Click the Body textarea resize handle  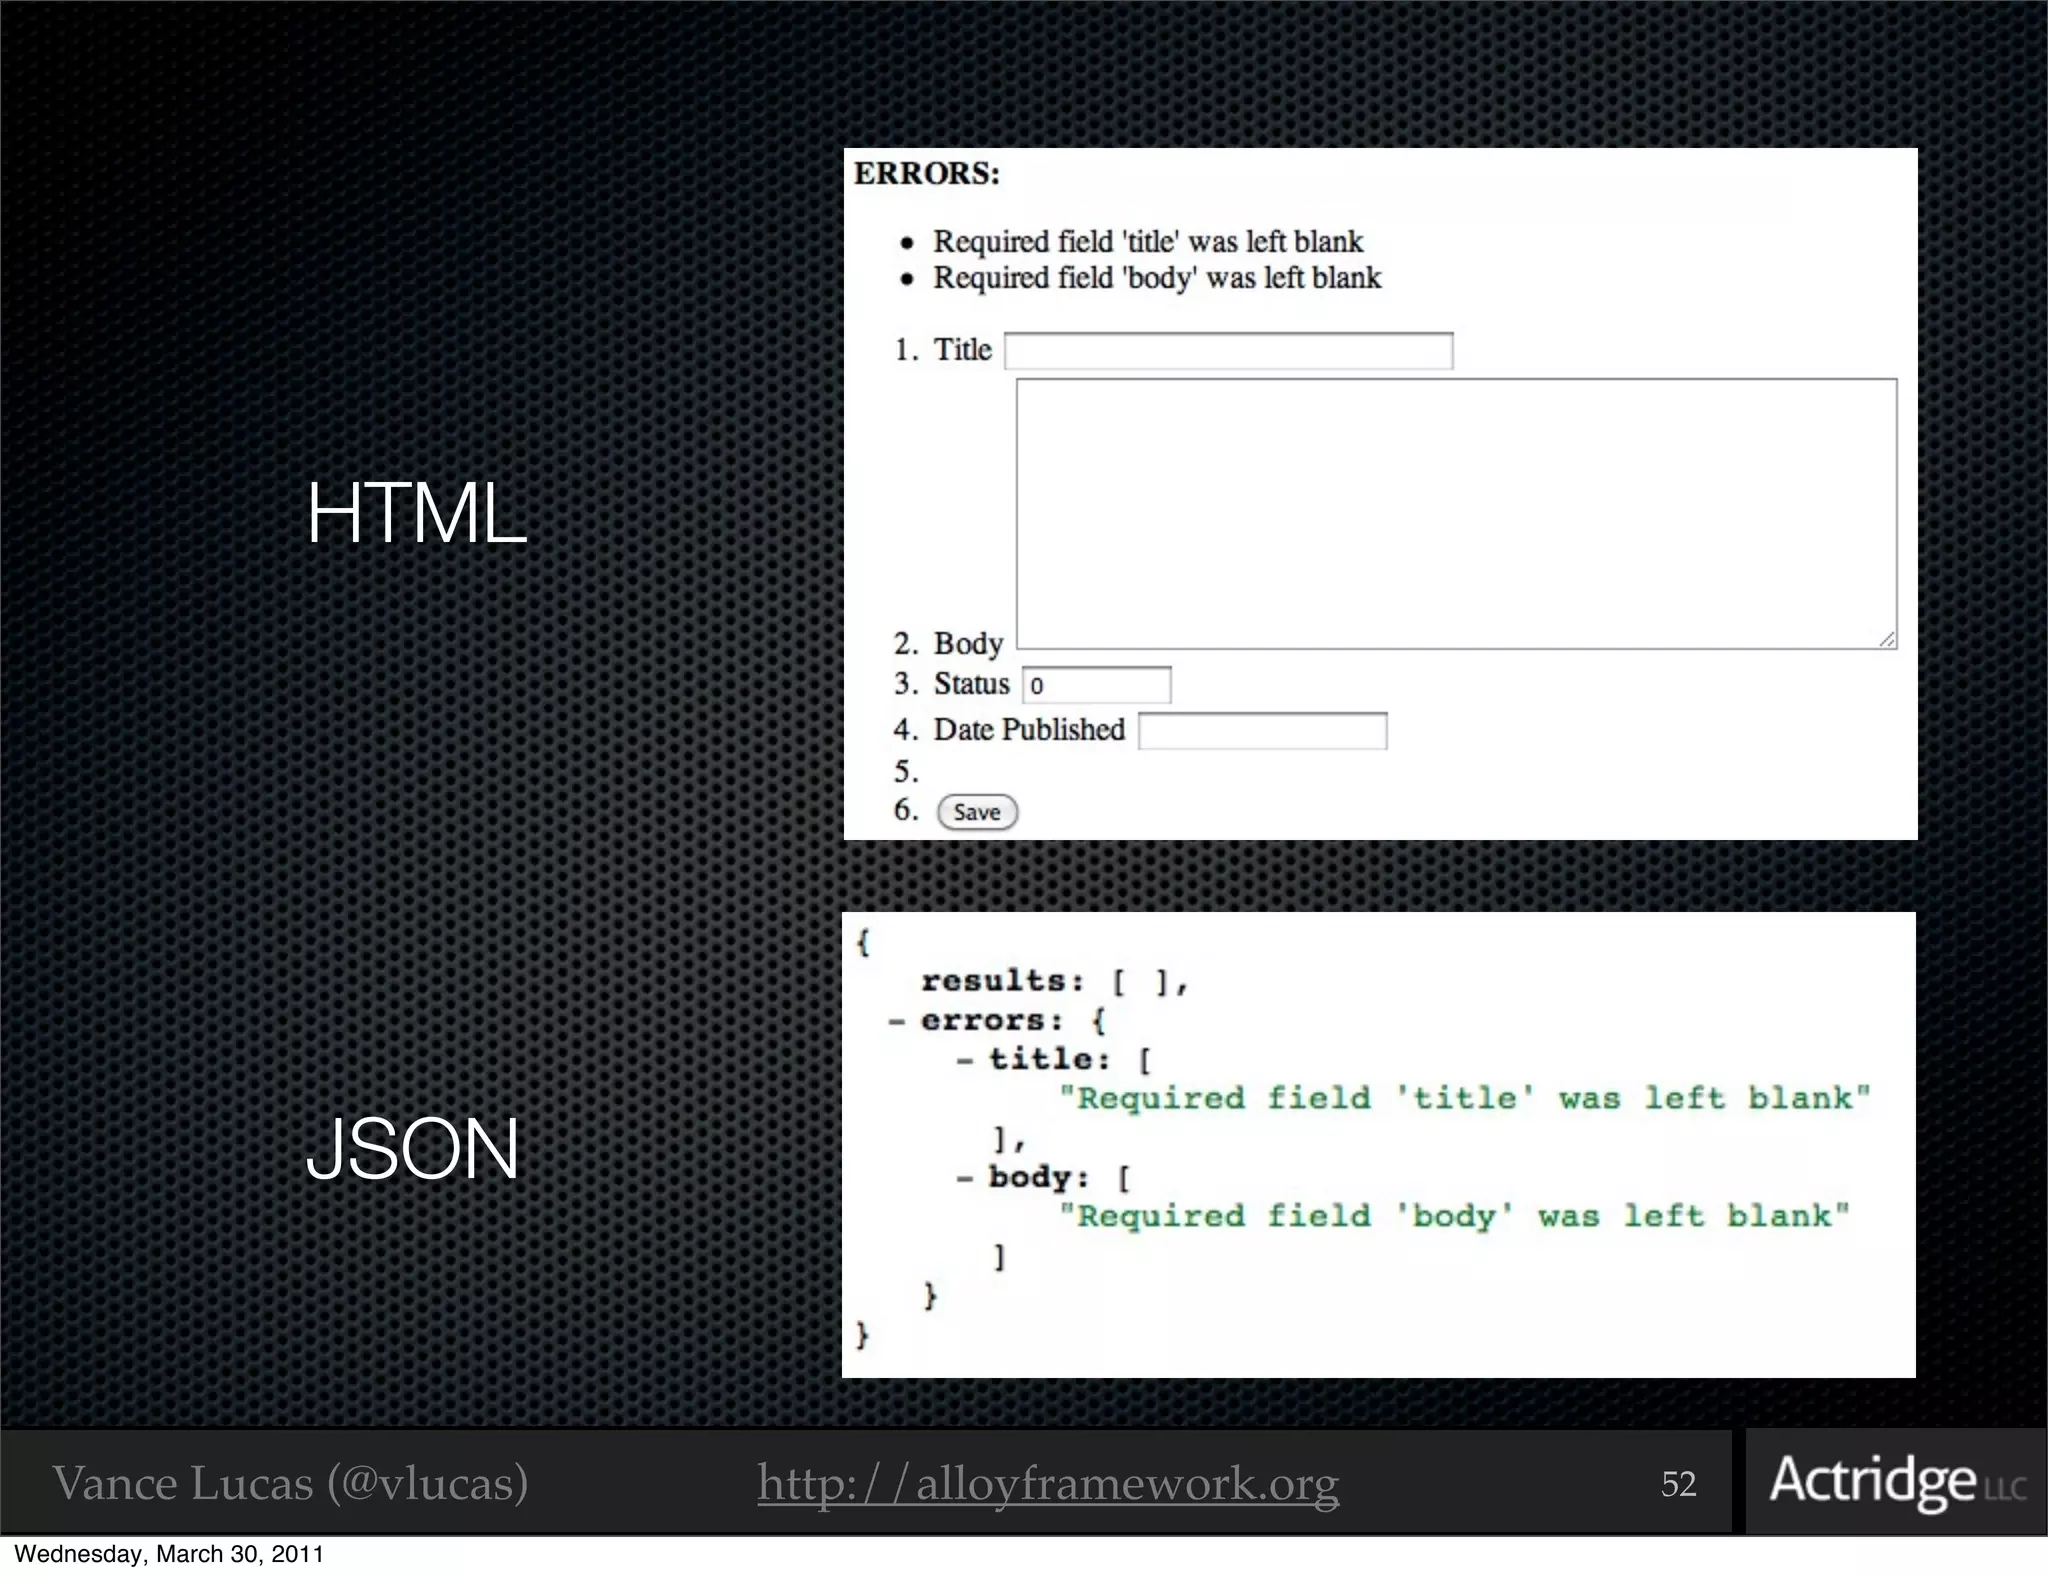[1886, 640]
